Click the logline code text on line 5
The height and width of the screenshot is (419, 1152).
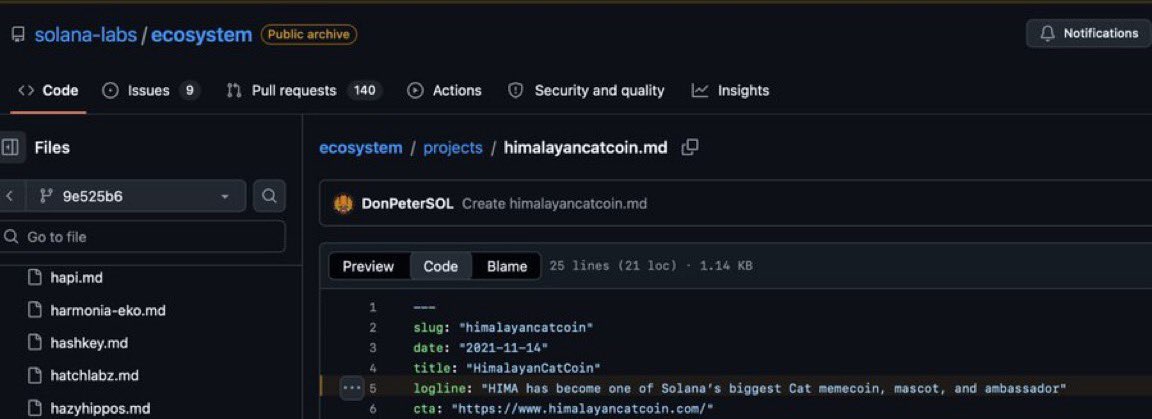740,387
